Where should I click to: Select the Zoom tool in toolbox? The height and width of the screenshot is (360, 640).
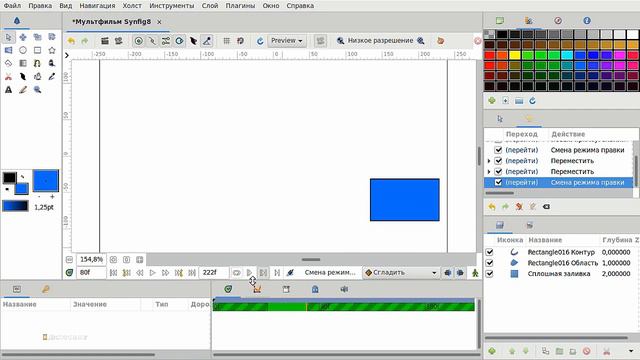point(37,89)
